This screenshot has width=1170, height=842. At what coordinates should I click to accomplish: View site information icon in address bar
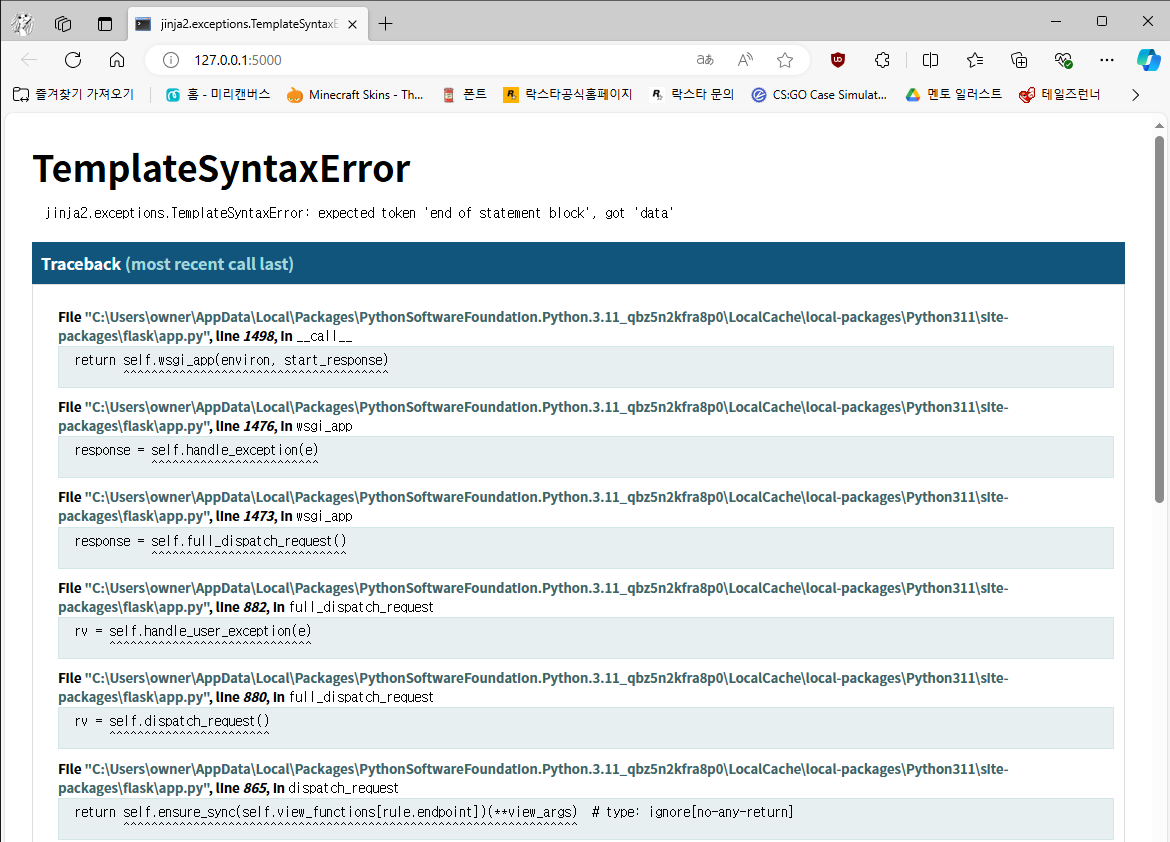tap(171, 60)
